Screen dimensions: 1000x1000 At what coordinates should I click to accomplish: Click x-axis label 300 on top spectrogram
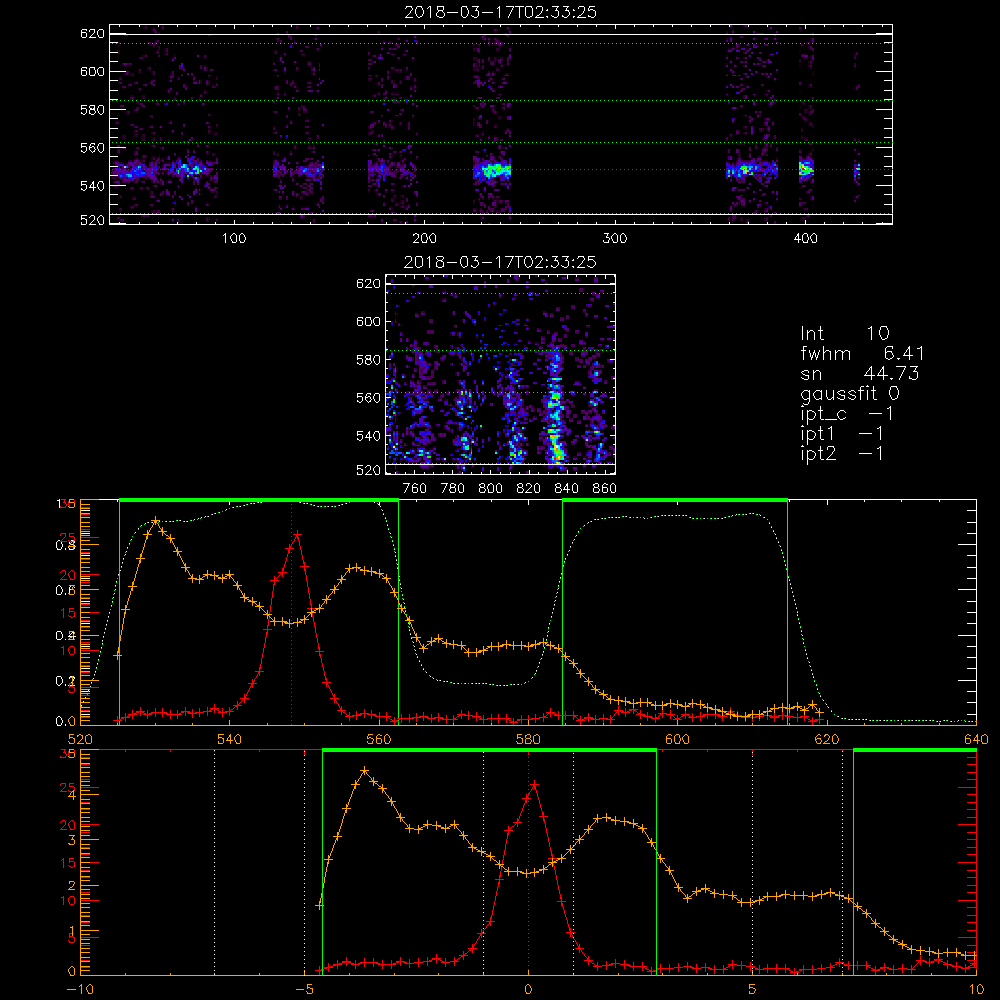click(x=615, y=239)
